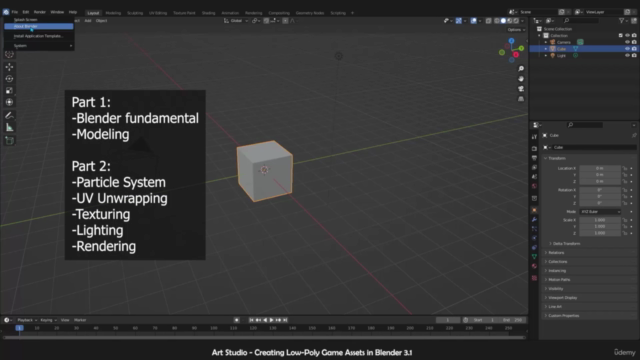Open the rotation Mode XYZ Euler dropdown
The height and width of the screenshot is (360, 640).
600,211
